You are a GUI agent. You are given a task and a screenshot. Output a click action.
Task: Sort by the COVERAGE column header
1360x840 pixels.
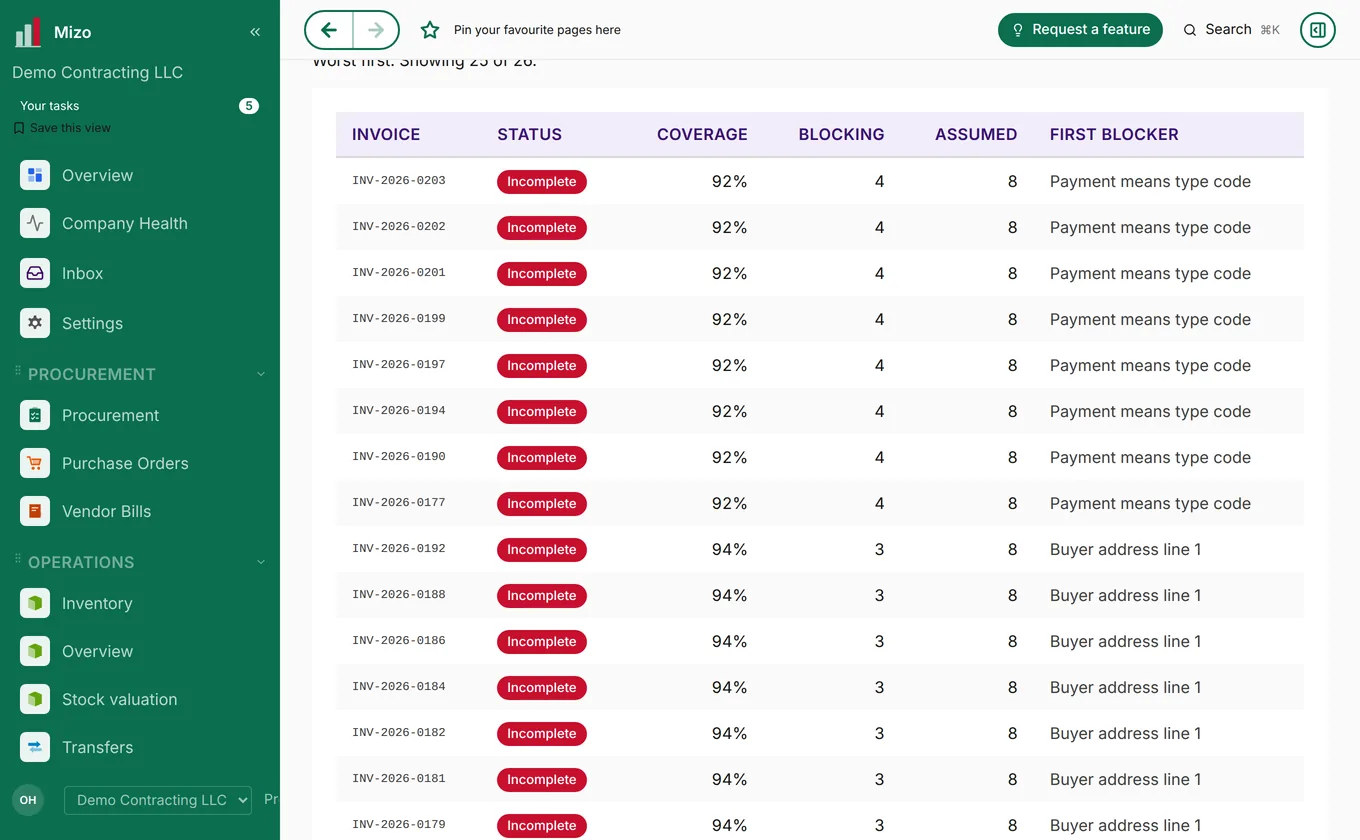click(702, 134)
